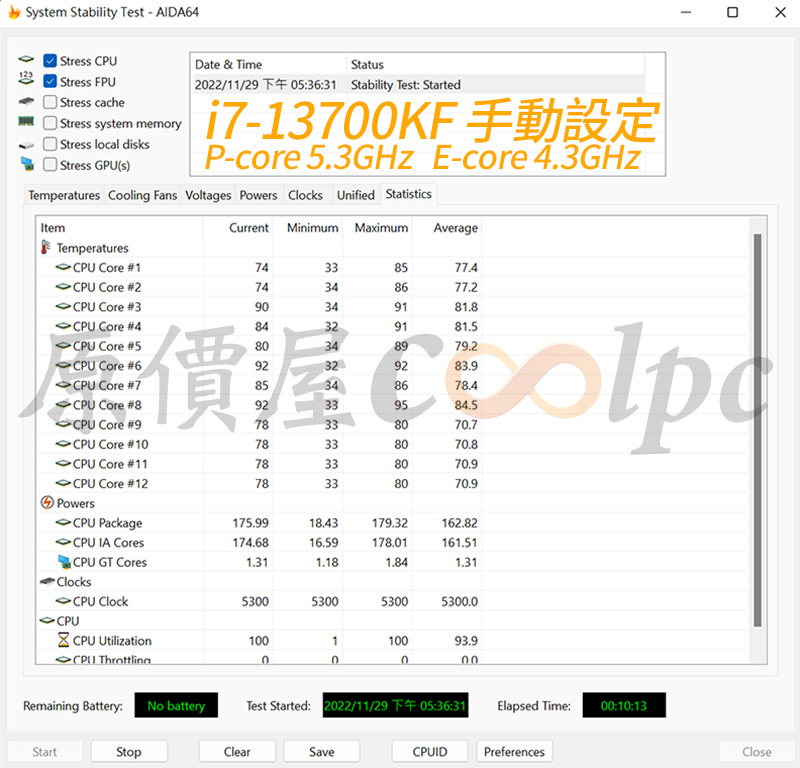Click the chip icon beside CPU Core #10
Screen dimensions: 800x768
[63, 444]
